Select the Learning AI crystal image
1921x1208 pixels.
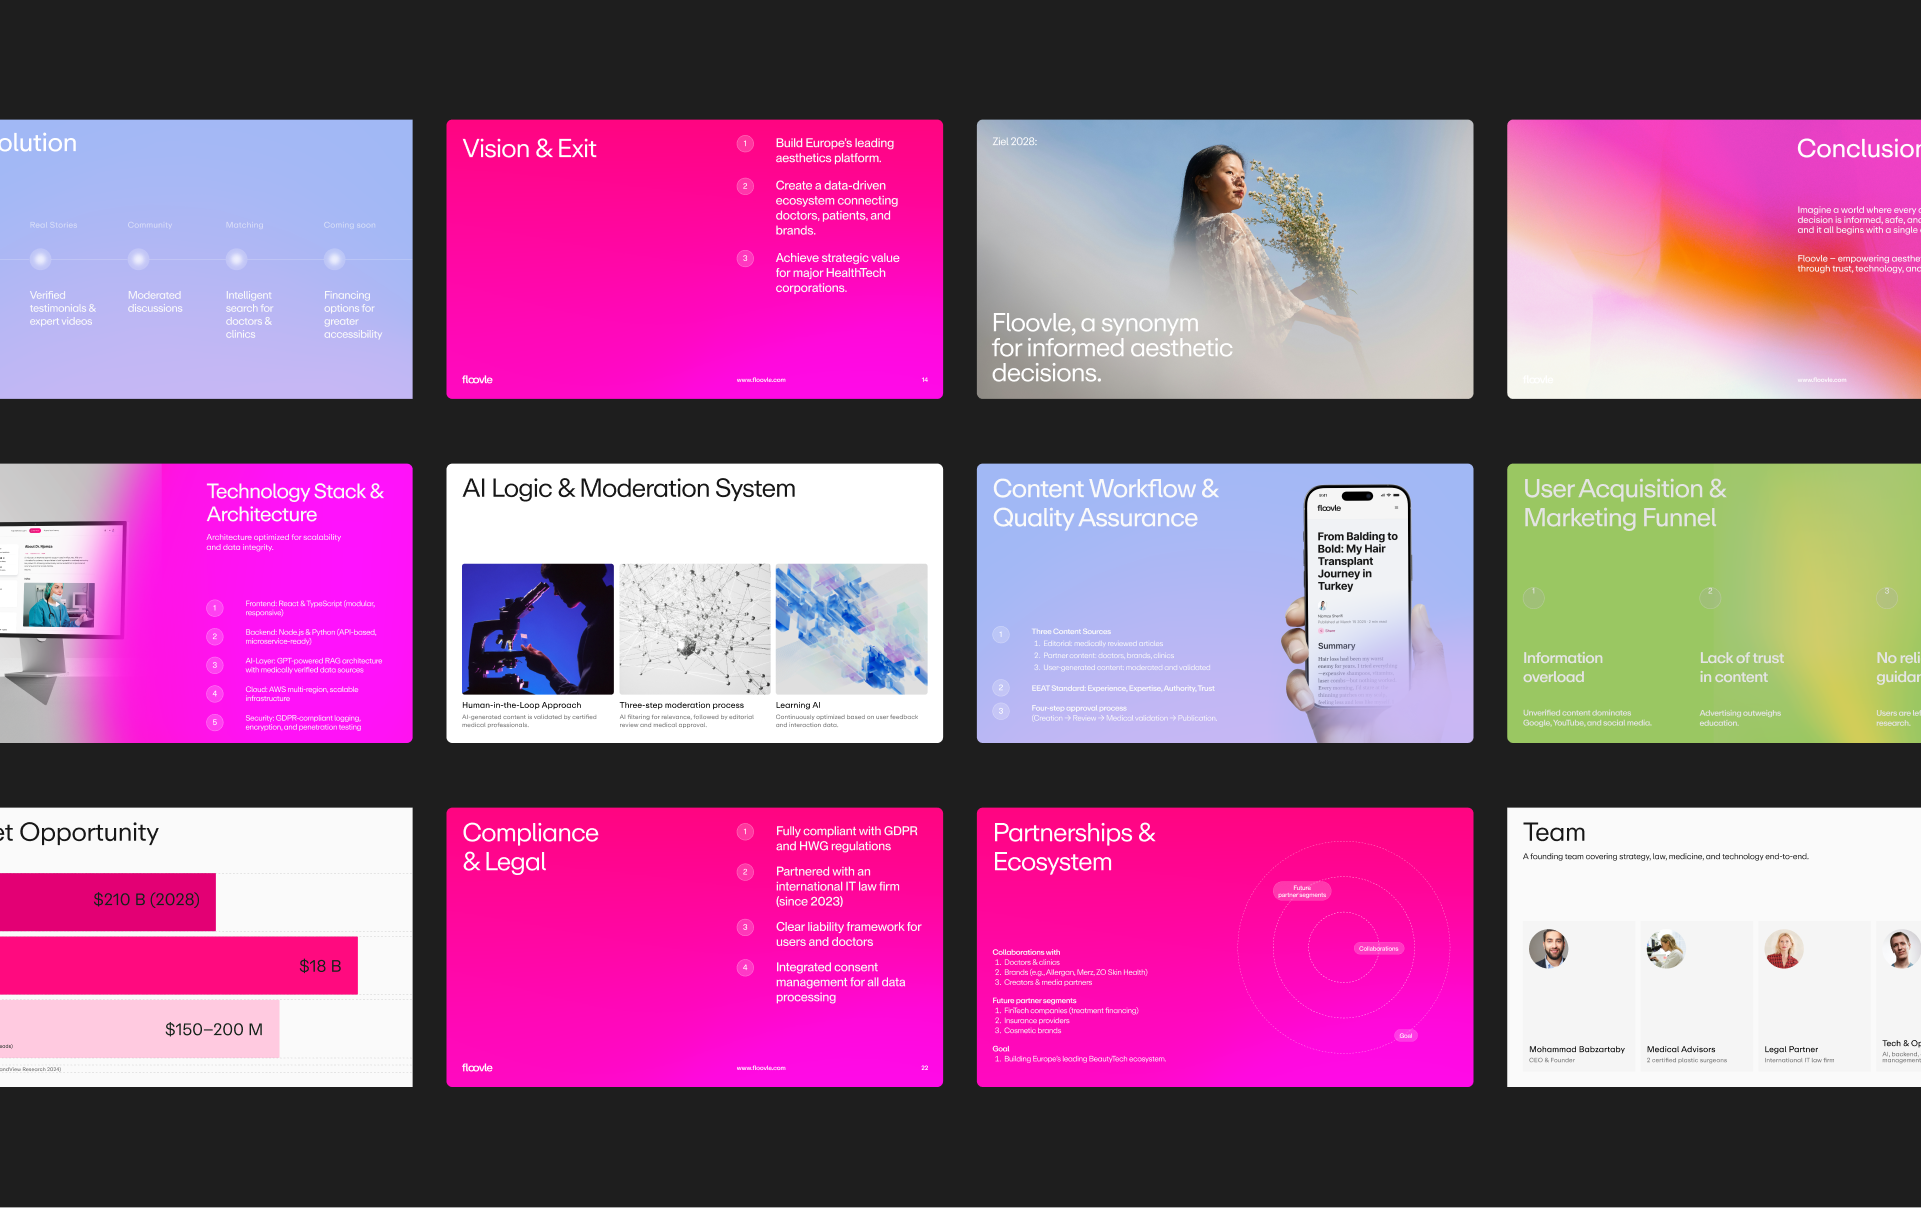click(x=851, y=629)
